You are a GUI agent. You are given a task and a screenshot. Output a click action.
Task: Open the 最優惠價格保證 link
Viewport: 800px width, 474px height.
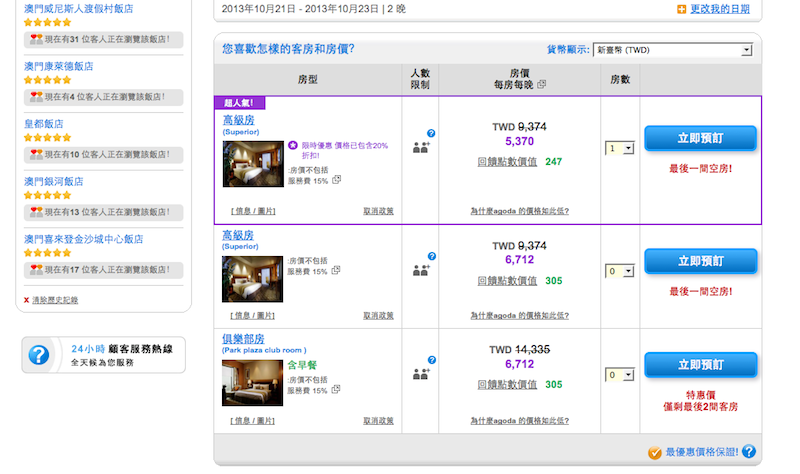click(x=702, y=452)
